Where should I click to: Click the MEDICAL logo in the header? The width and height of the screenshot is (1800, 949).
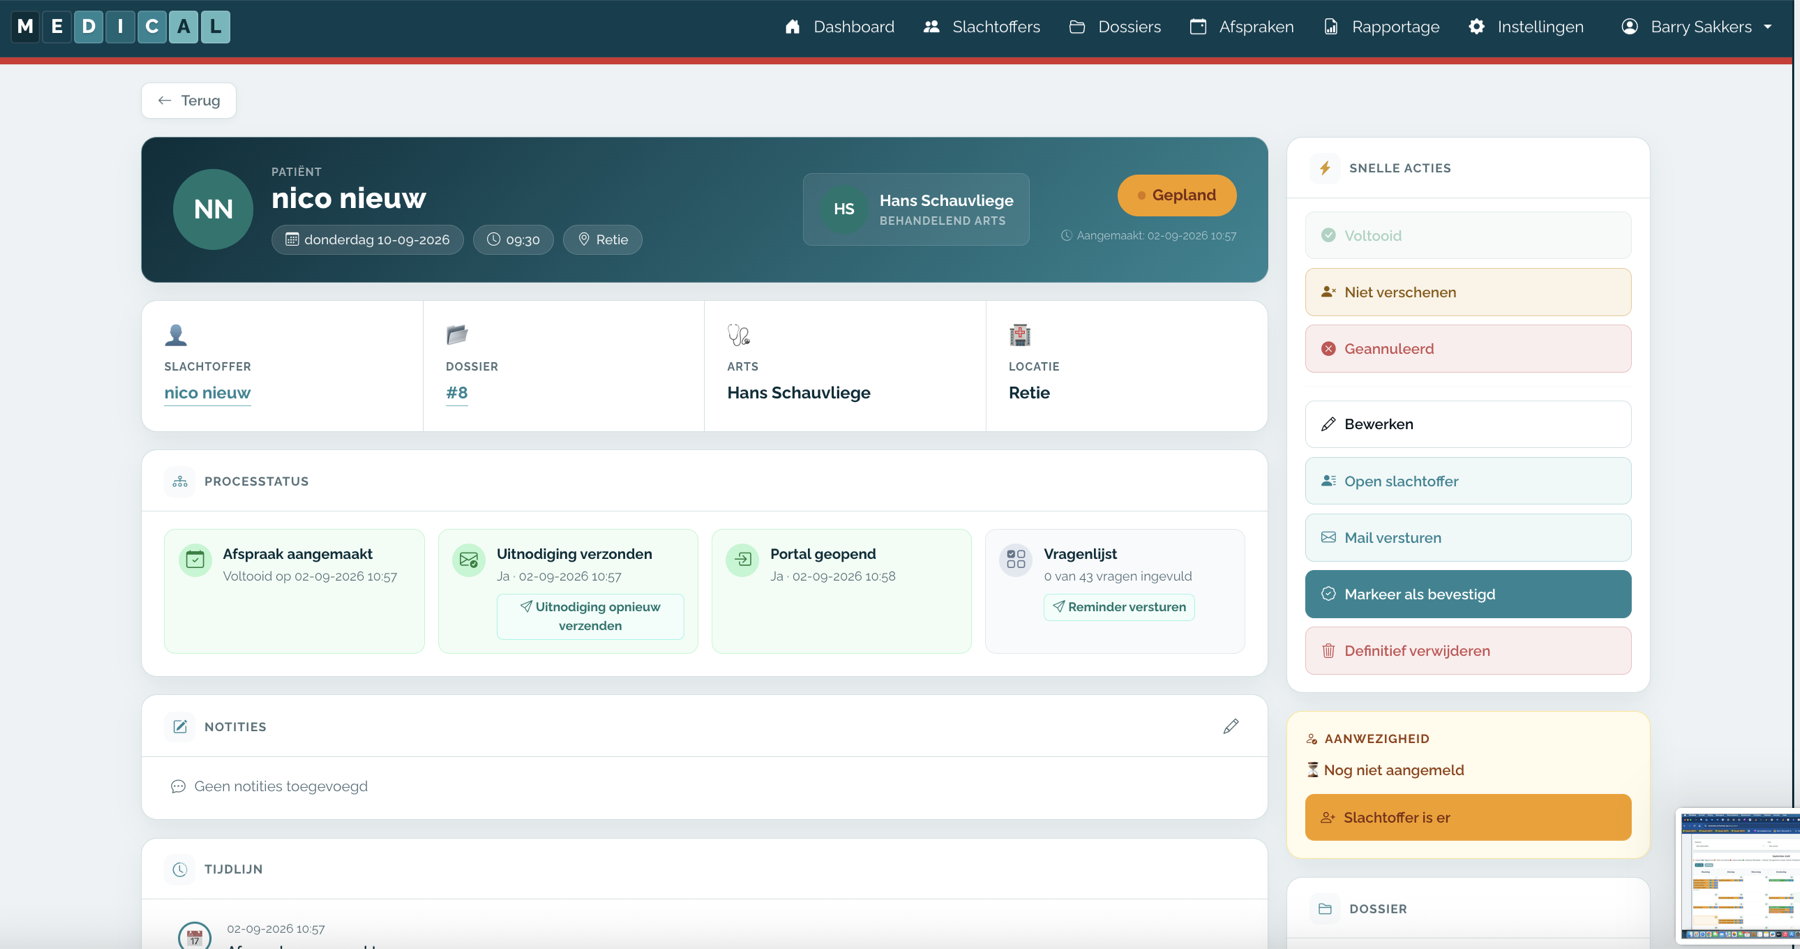click(x=121, y=27)
